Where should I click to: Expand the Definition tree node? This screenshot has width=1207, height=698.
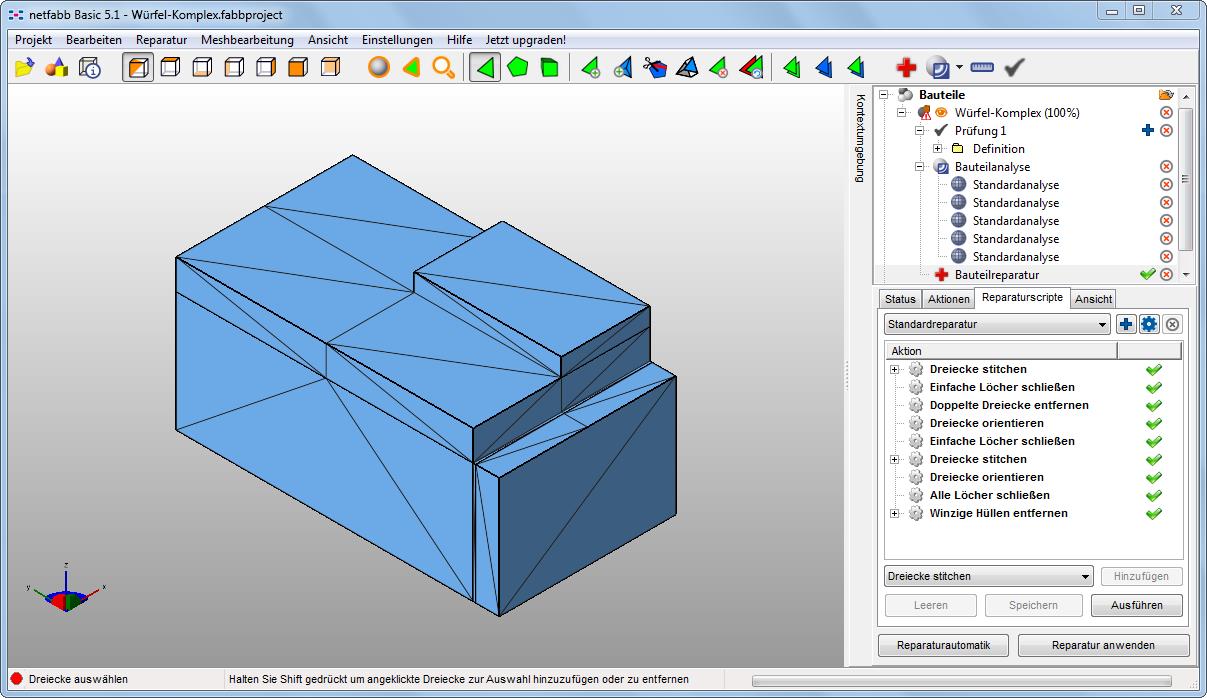[x=938, y=149]
